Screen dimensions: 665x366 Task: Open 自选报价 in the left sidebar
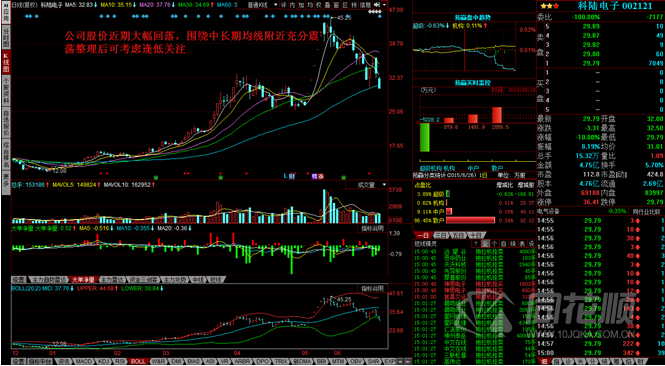[x=6, y=123]
